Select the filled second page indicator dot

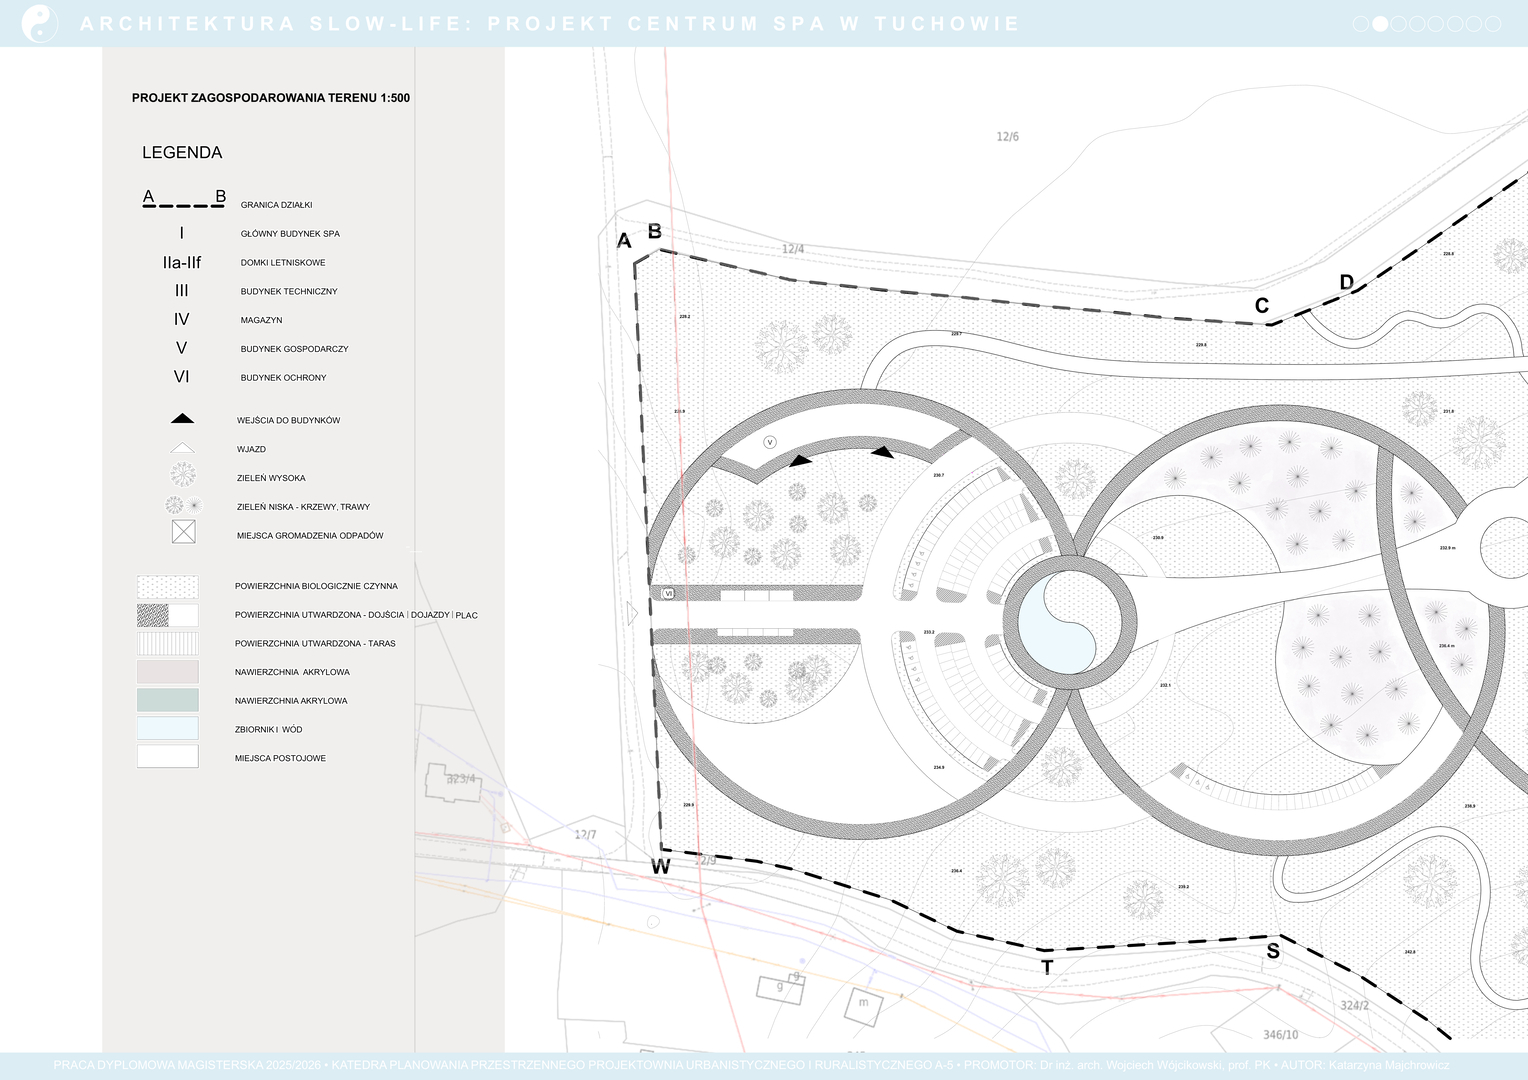point(1380,24)
